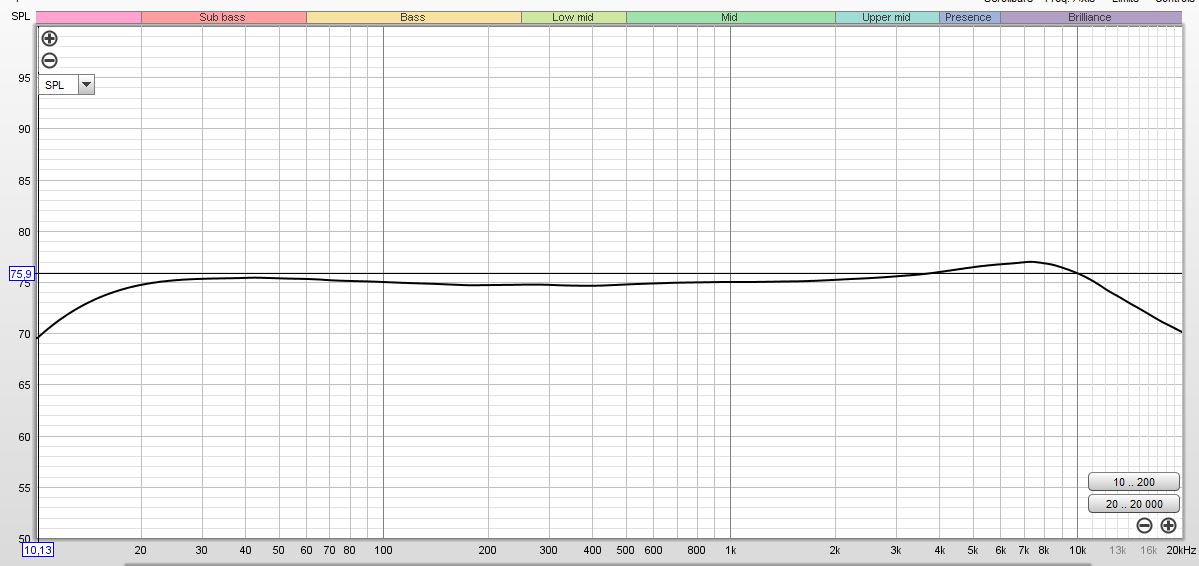
Task: Click the 90 dB axis label
Action: [24, 129]
